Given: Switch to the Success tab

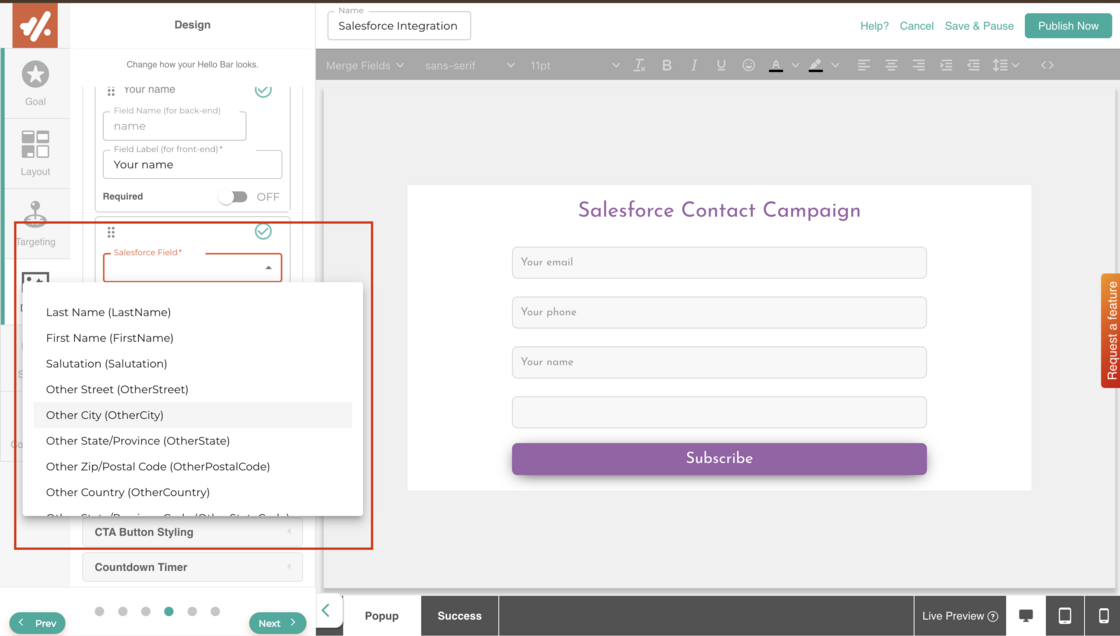Looking at the screenshot, I should click(459, 616).
